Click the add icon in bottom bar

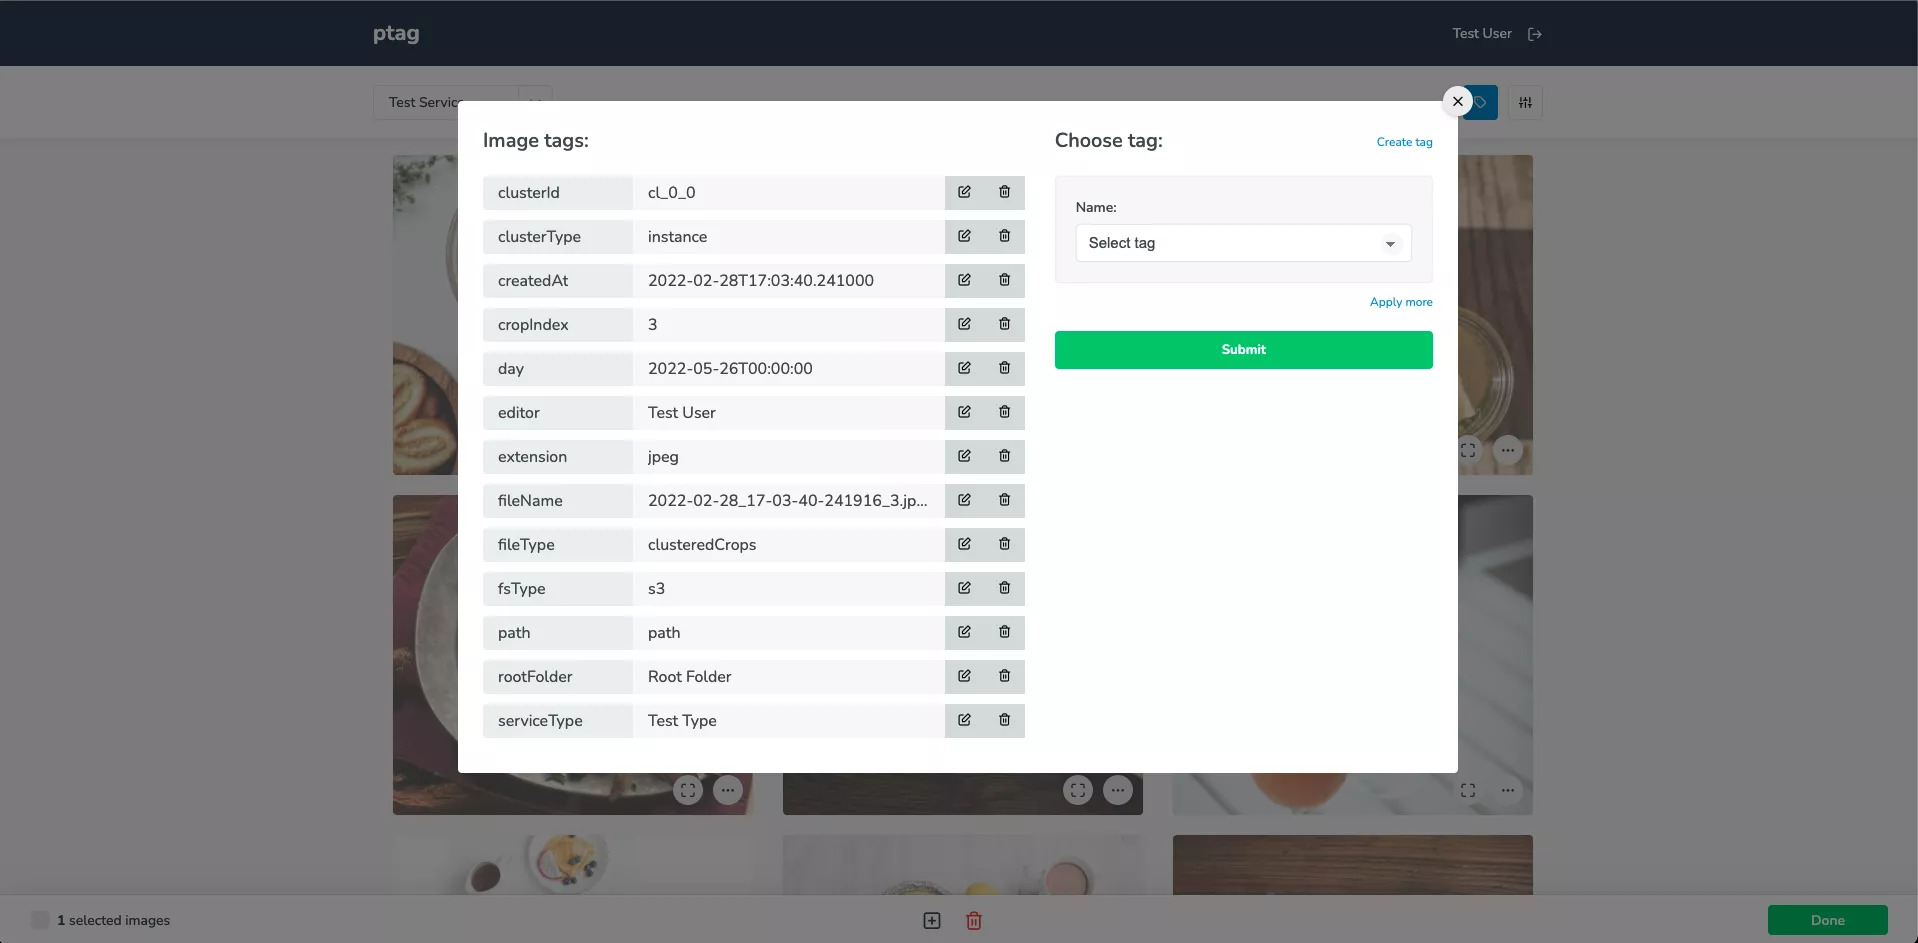tap(932, 921)
